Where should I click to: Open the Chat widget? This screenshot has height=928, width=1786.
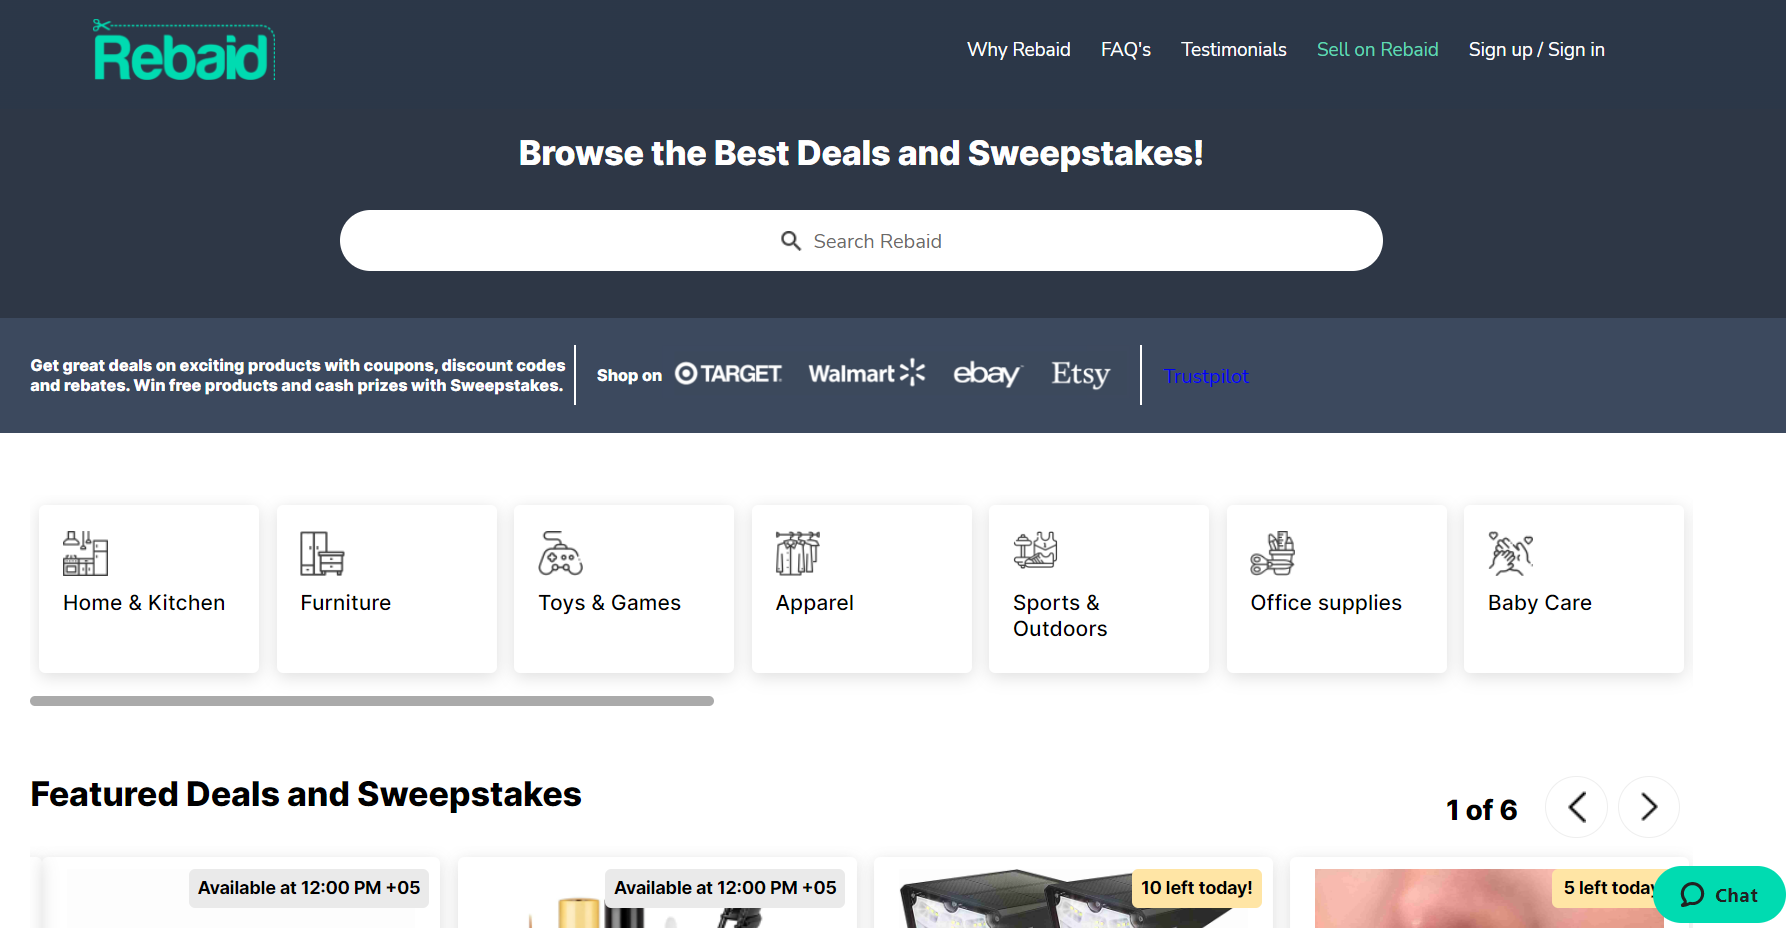tap(1718, 894)
